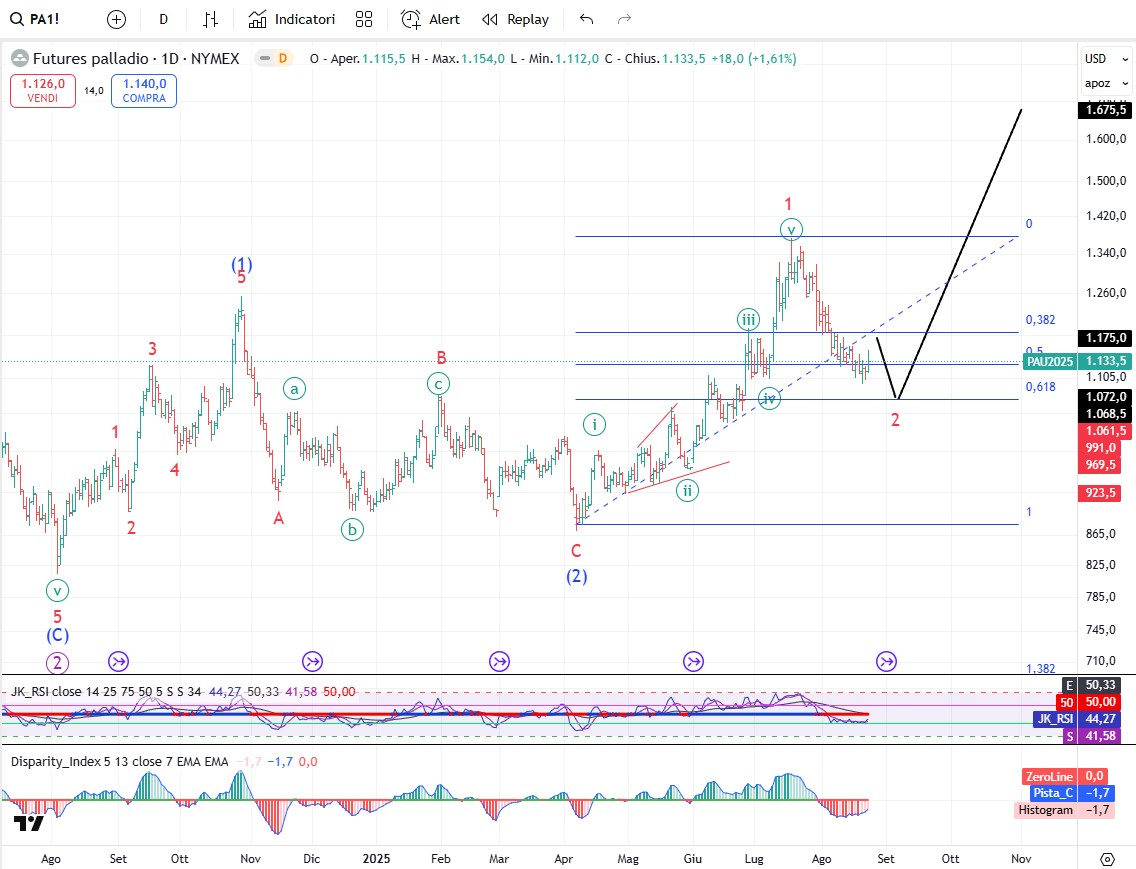Create an Alert from toolbar
Screen dimensions: 1136x869
(430, 20)
